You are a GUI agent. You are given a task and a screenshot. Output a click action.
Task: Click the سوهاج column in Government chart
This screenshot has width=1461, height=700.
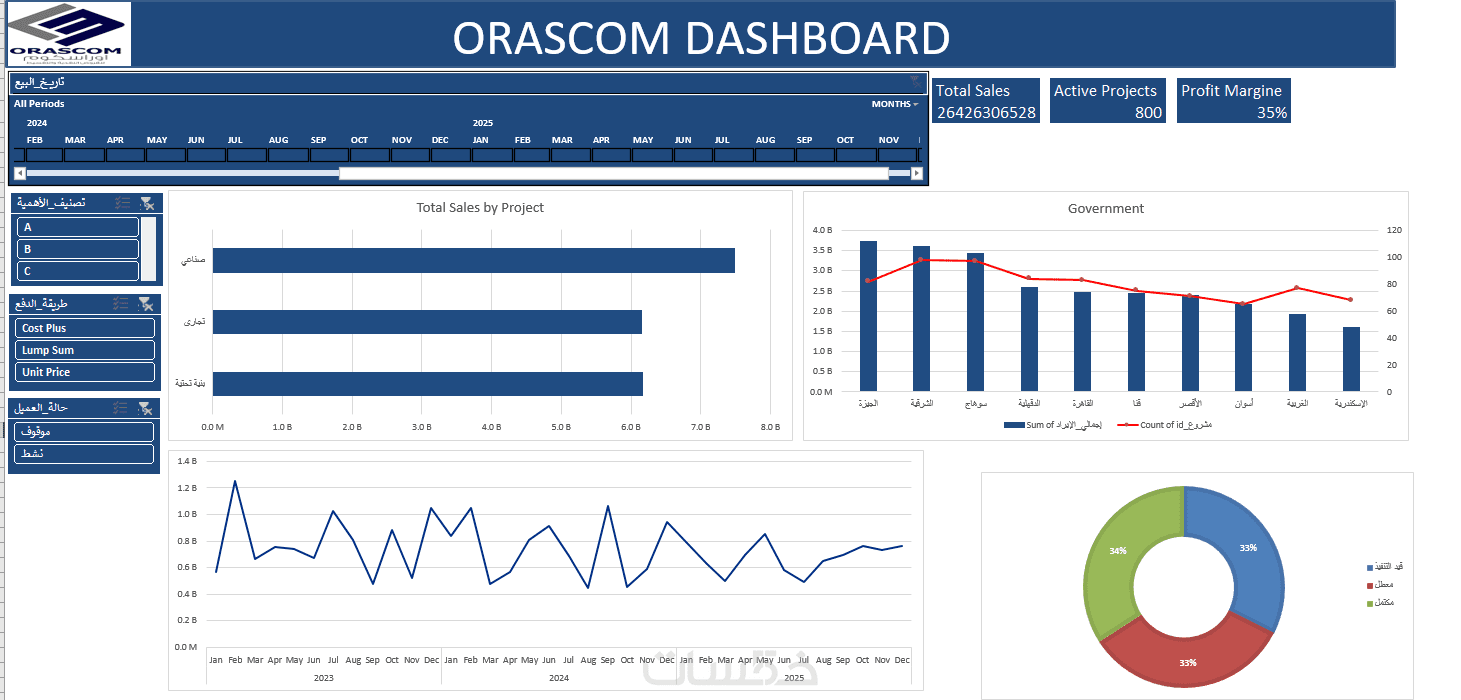(x=975, y=322)
